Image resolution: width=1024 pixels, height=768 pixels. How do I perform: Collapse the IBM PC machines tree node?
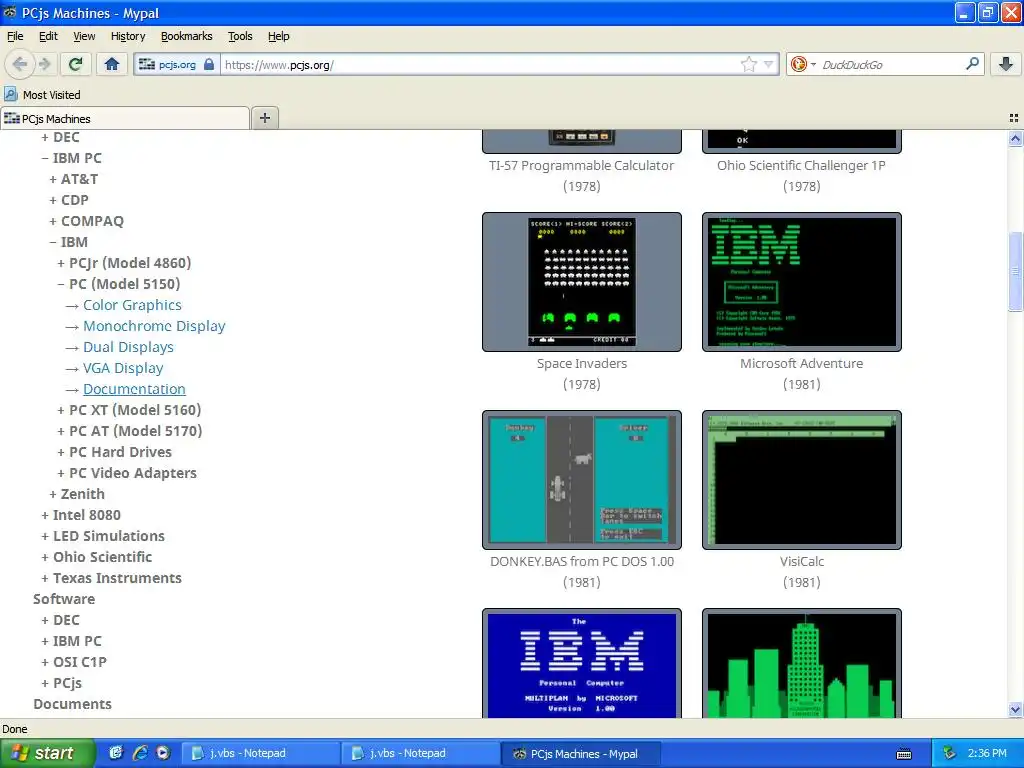(x=72, y=158)
